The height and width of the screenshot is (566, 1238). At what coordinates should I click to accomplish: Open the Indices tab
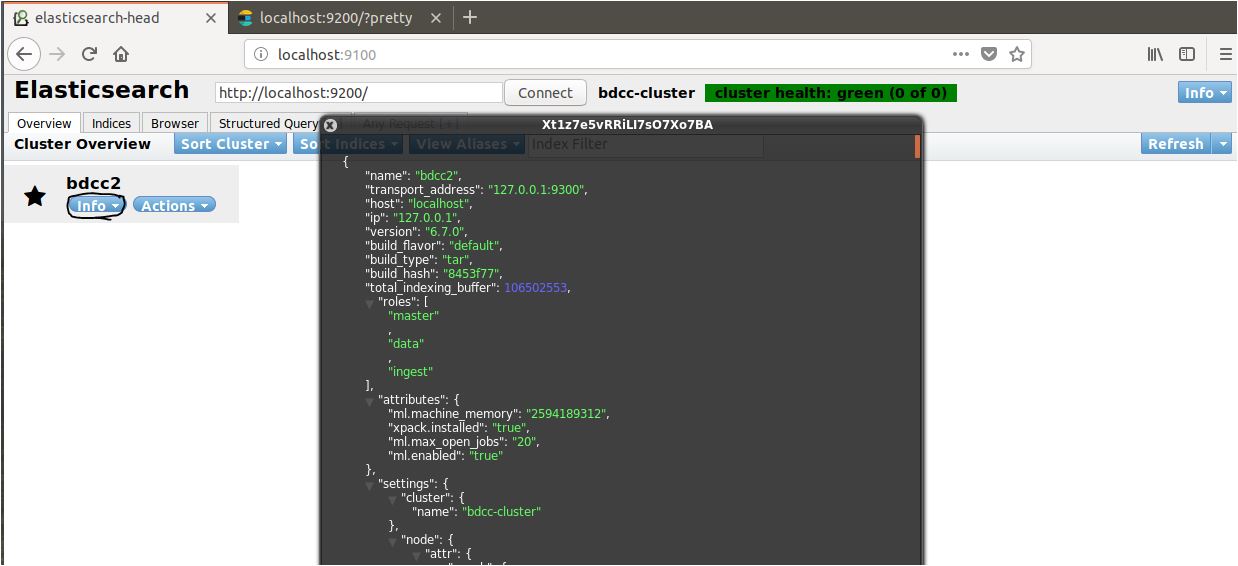pos(111,123)
